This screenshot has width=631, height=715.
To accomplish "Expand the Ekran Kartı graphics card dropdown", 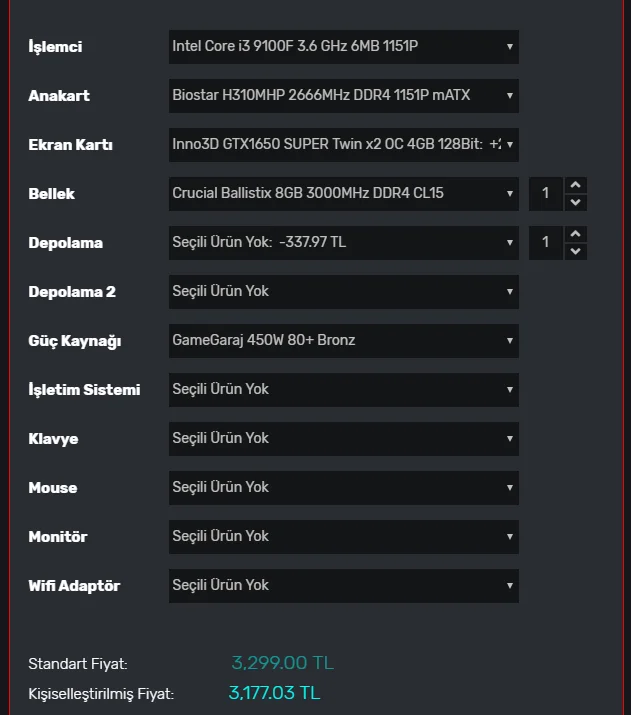I will click(343, 144).
